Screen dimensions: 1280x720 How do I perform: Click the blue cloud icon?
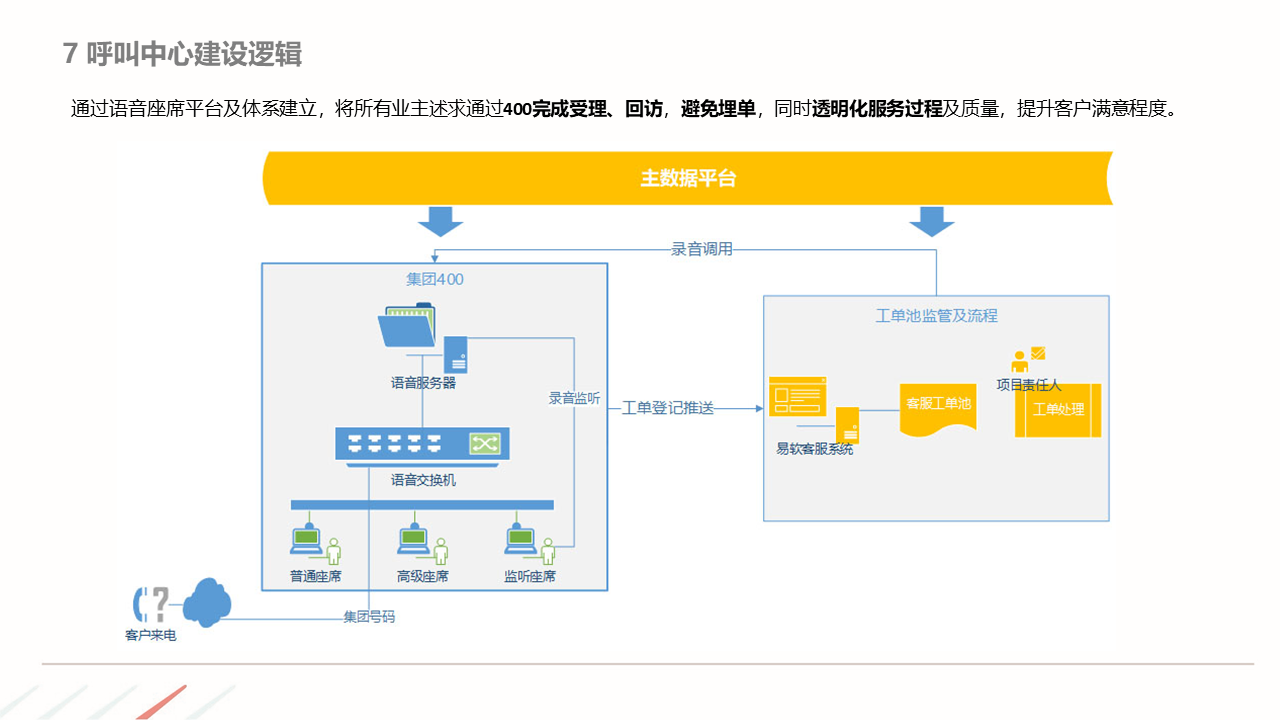207,602
